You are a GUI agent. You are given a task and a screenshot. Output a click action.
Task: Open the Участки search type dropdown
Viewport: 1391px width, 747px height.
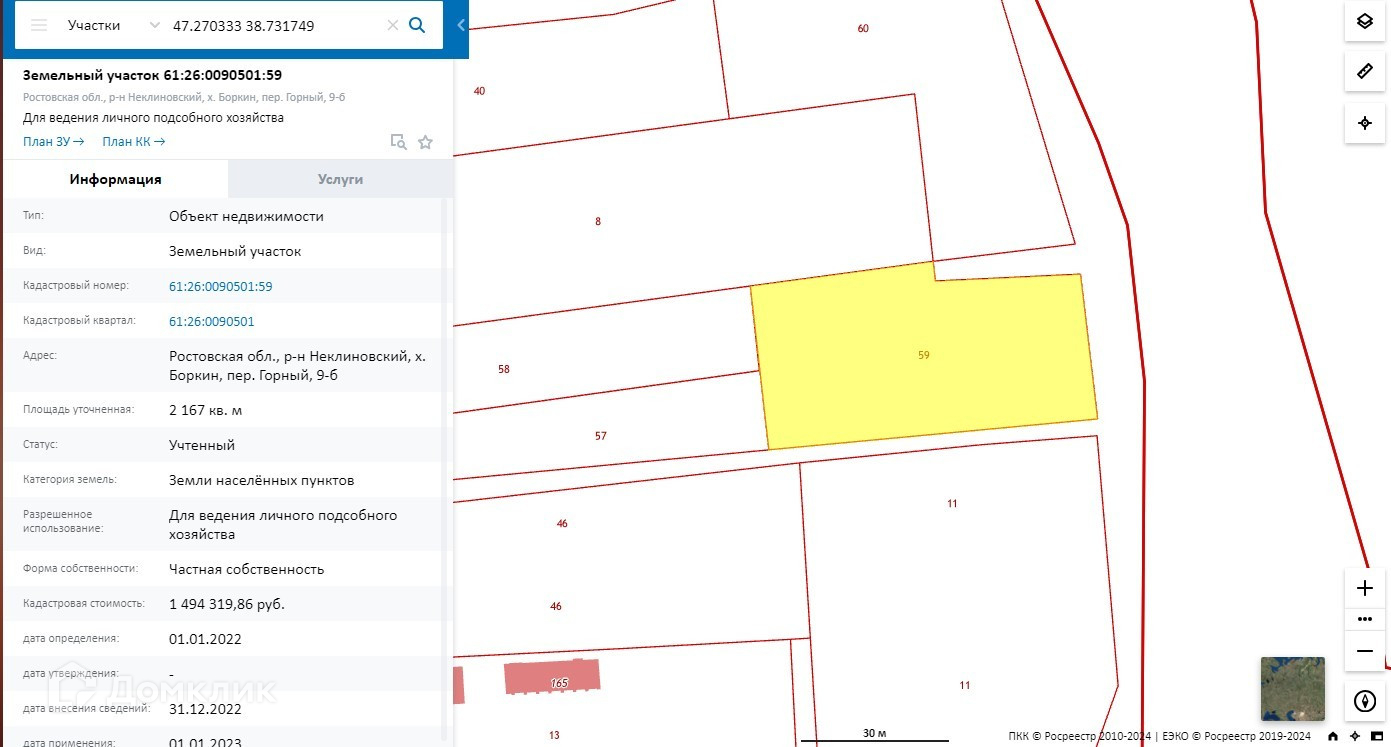click(113, 25)
